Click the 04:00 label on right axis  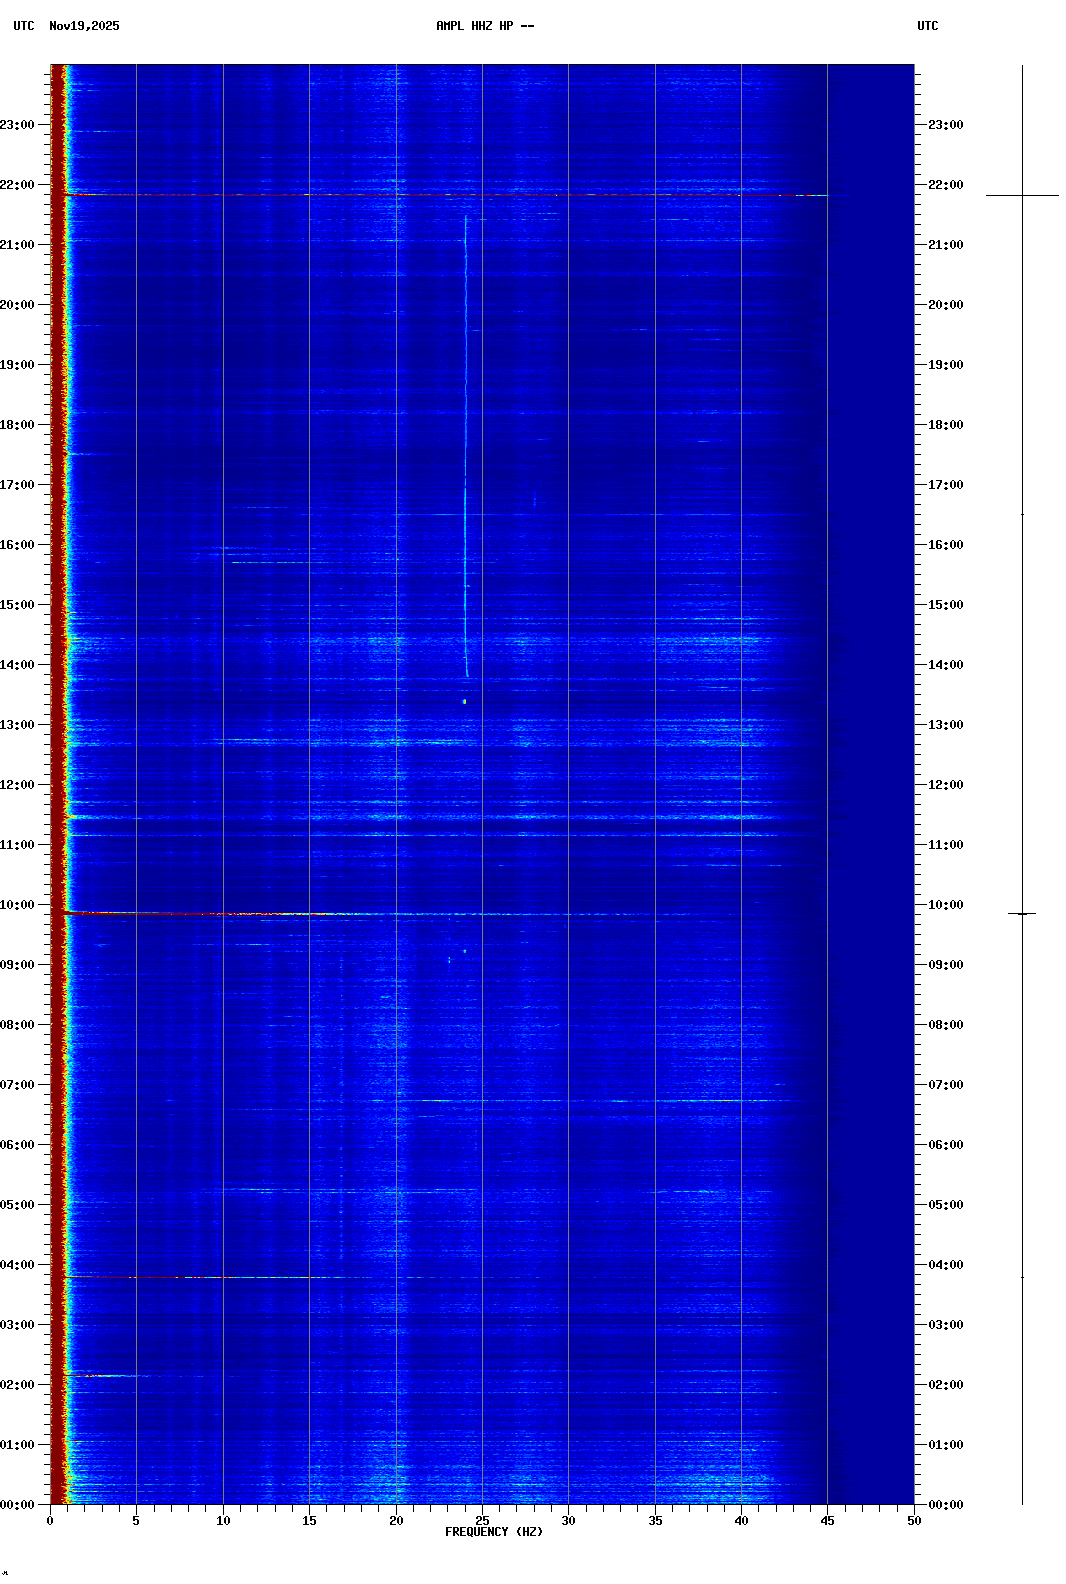point(945,1265)
